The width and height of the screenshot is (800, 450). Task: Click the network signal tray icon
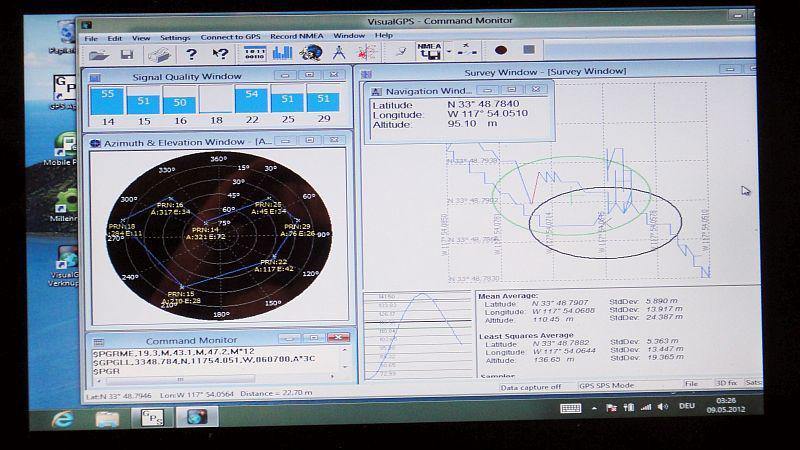(x=646, y=407)
